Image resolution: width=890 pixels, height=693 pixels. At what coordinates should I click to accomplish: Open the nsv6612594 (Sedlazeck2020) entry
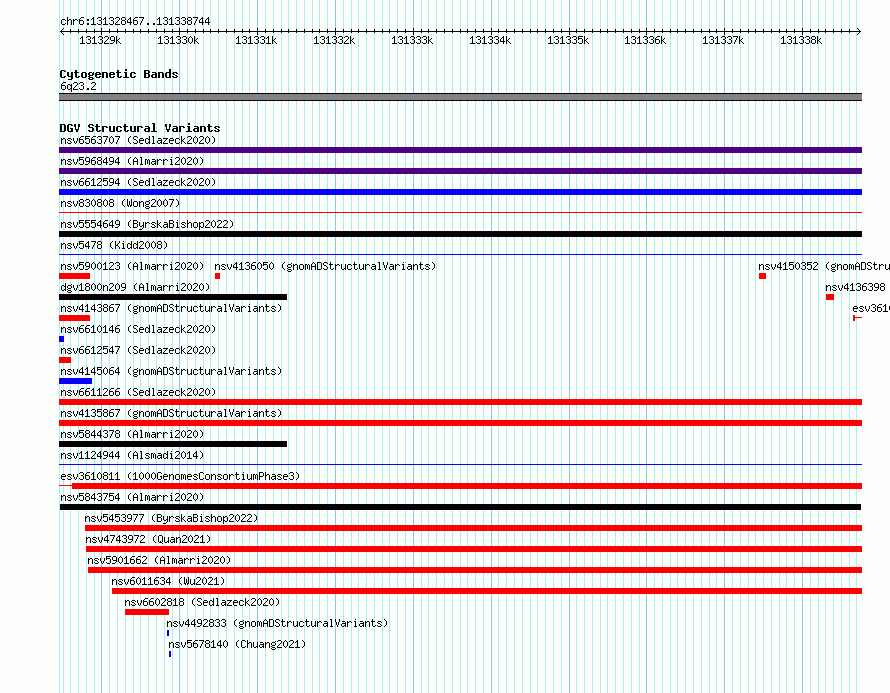tap(138, 182)
